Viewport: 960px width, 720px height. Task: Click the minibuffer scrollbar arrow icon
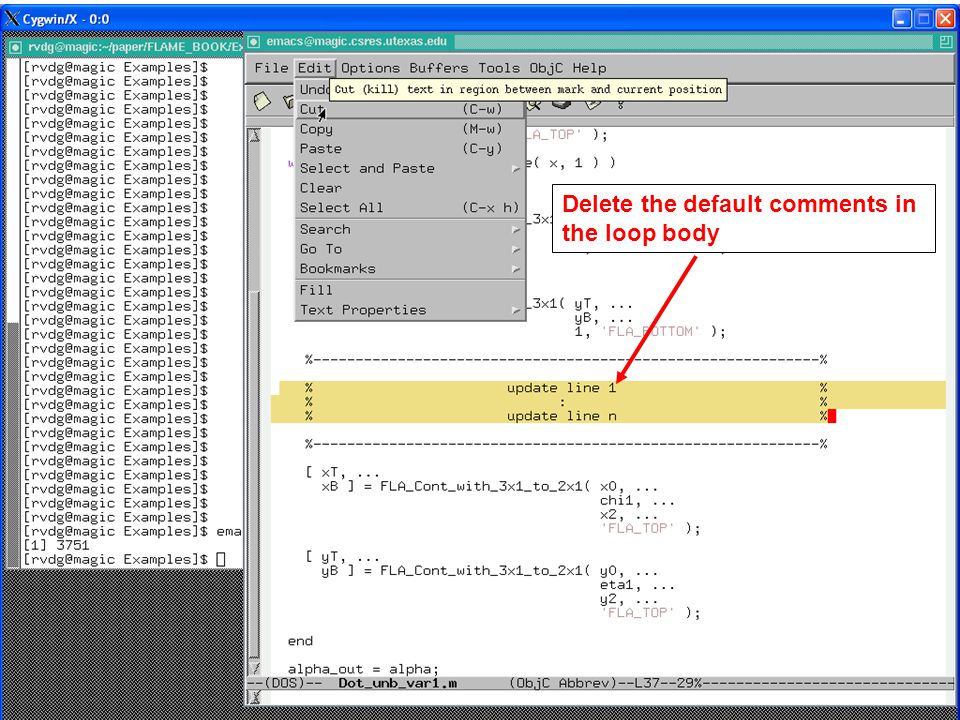pos(254,697)
